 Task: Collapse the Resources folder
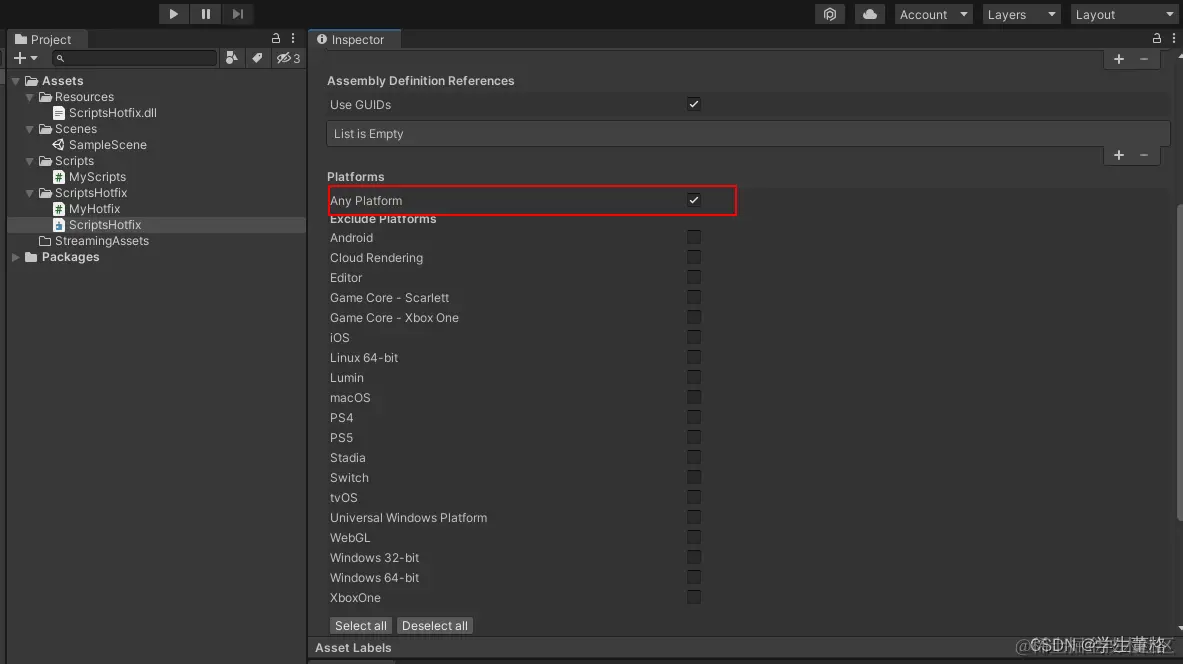(x=30, y=97)
